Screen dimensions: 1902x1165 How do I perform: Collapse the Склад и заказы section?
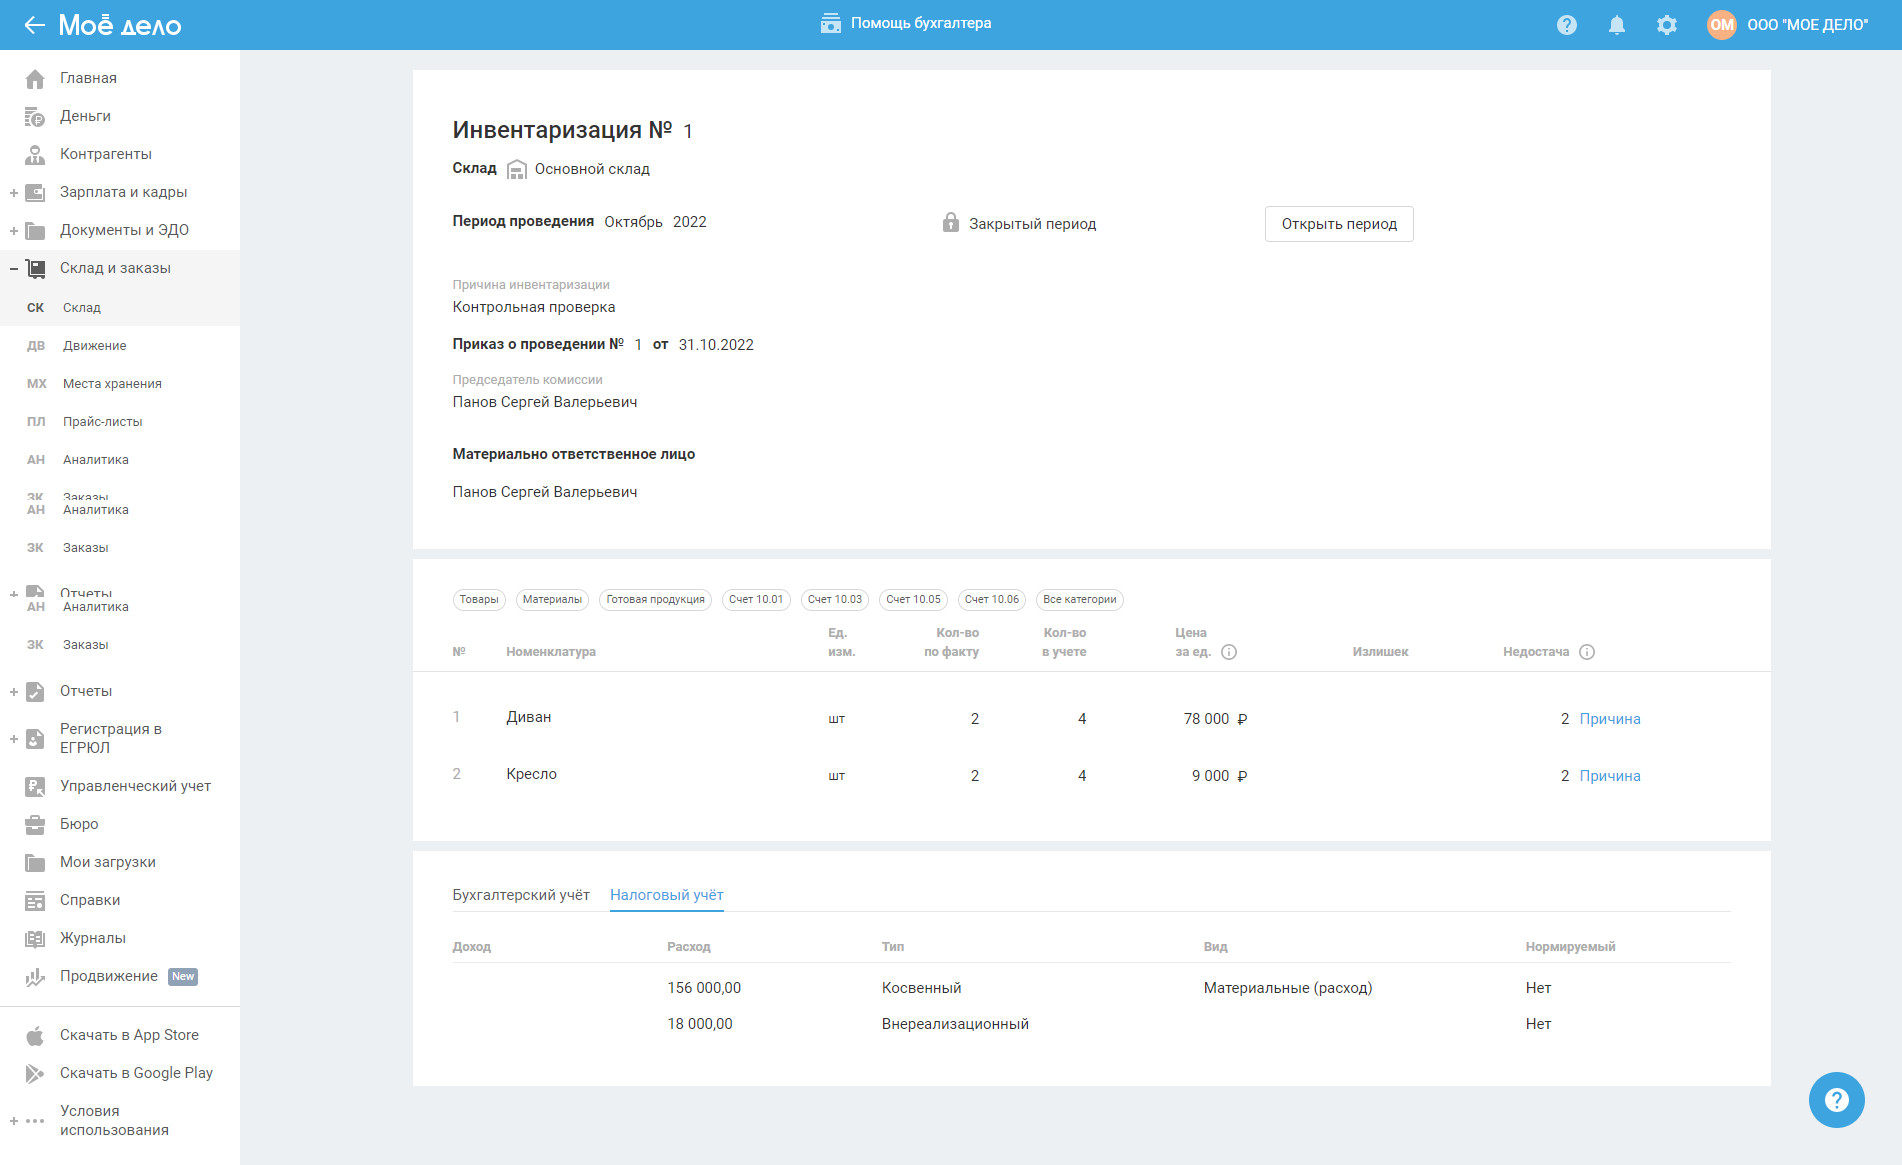(14, 268)
